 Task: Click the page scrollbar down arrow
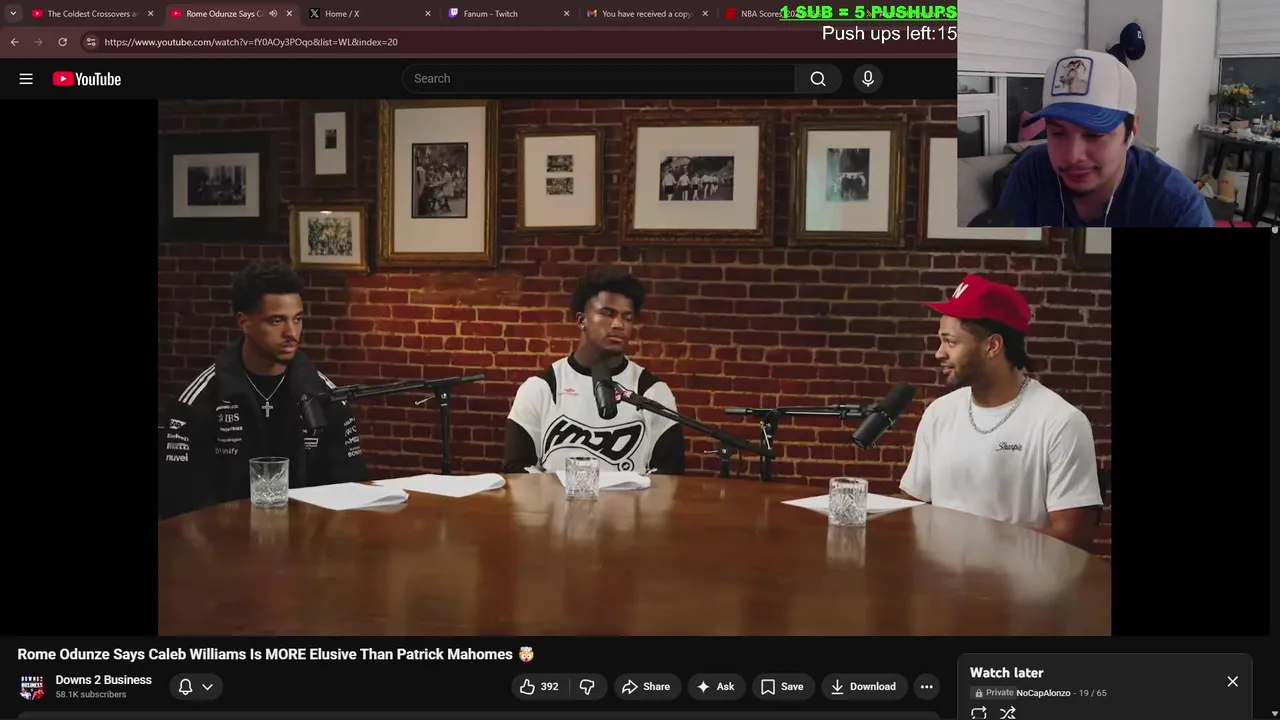(1274, 714)
